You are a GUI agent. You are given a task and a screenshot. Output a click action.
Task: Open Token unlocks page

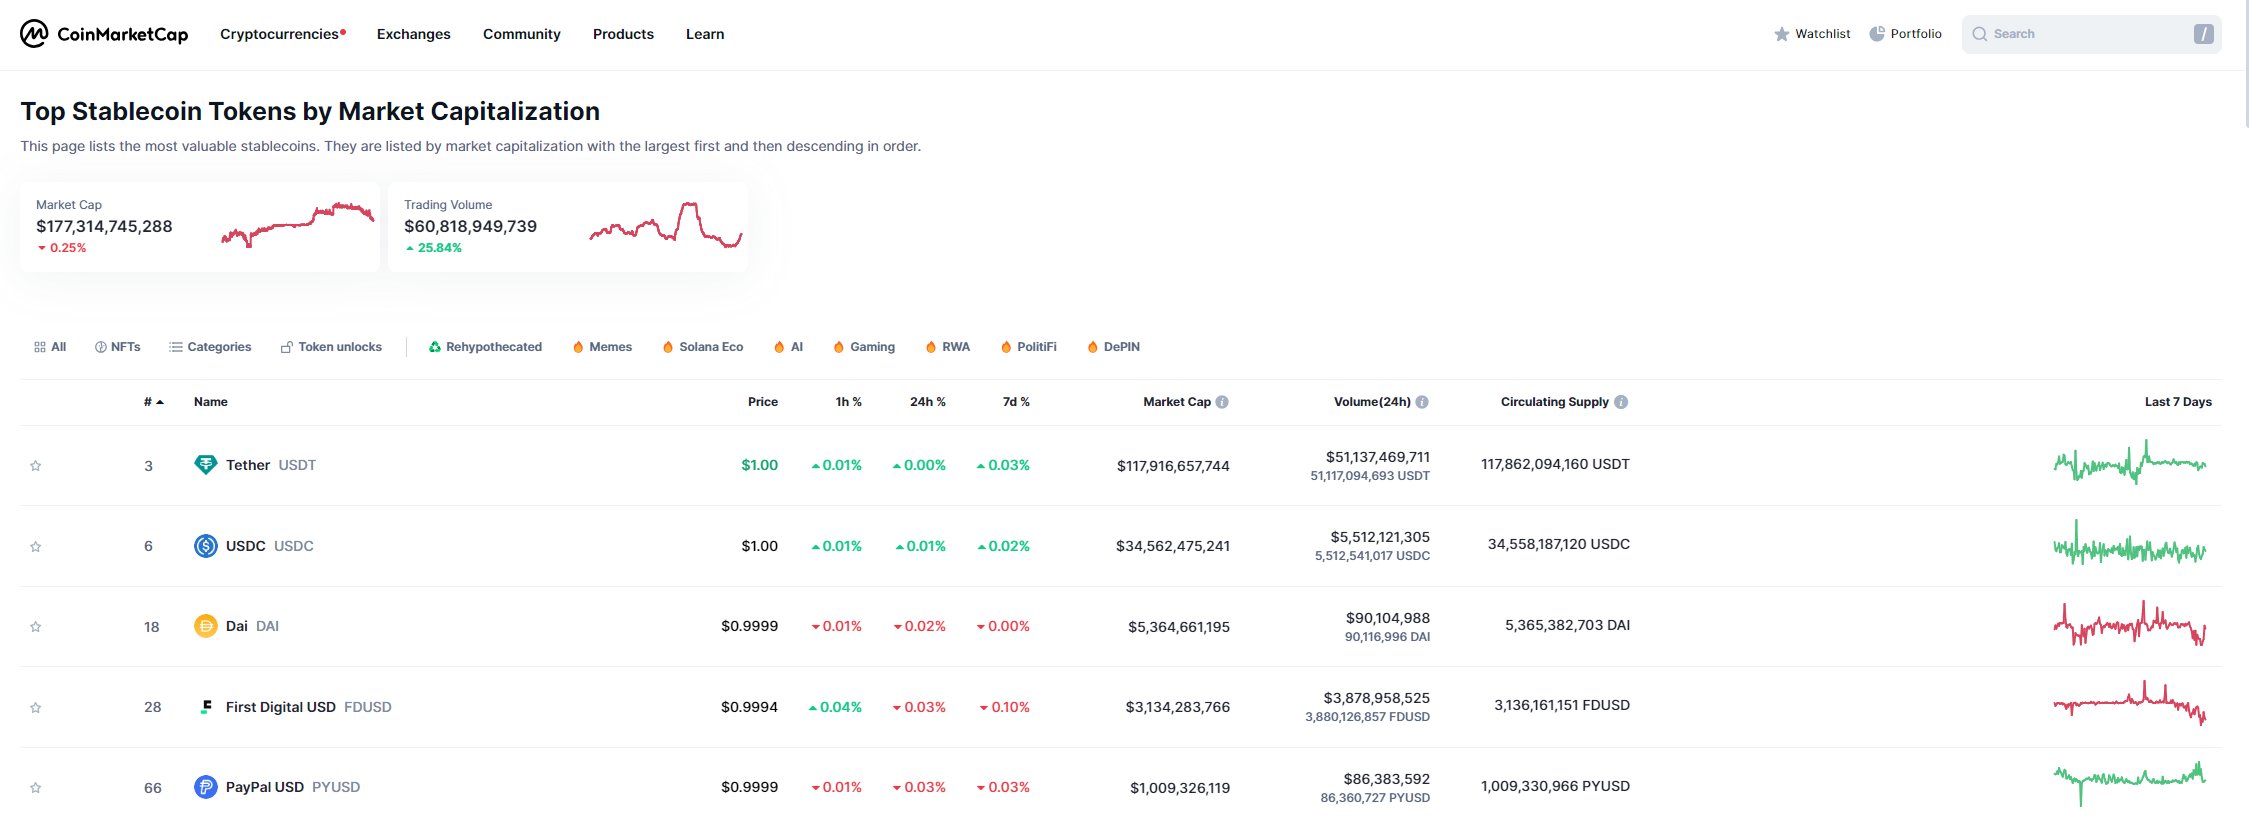click(x=331, y=347)
